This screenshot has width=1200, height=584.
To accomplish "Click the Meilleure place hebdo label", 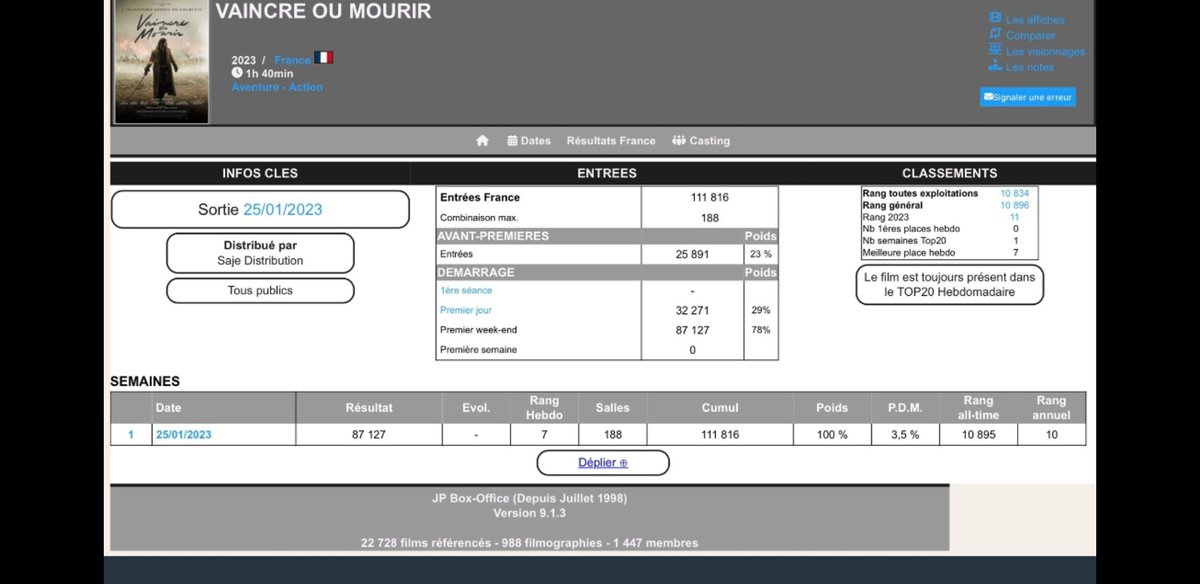I will pos(908,253).
